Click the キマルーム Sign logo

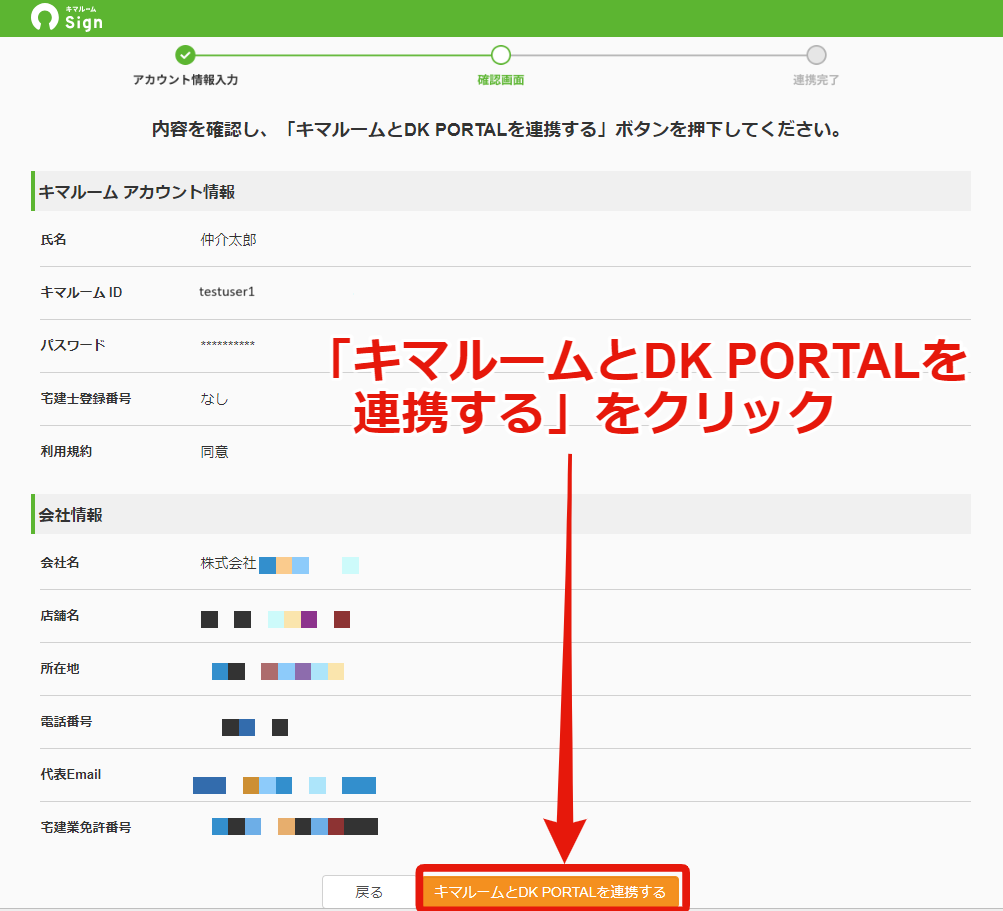tap(67, 17)
